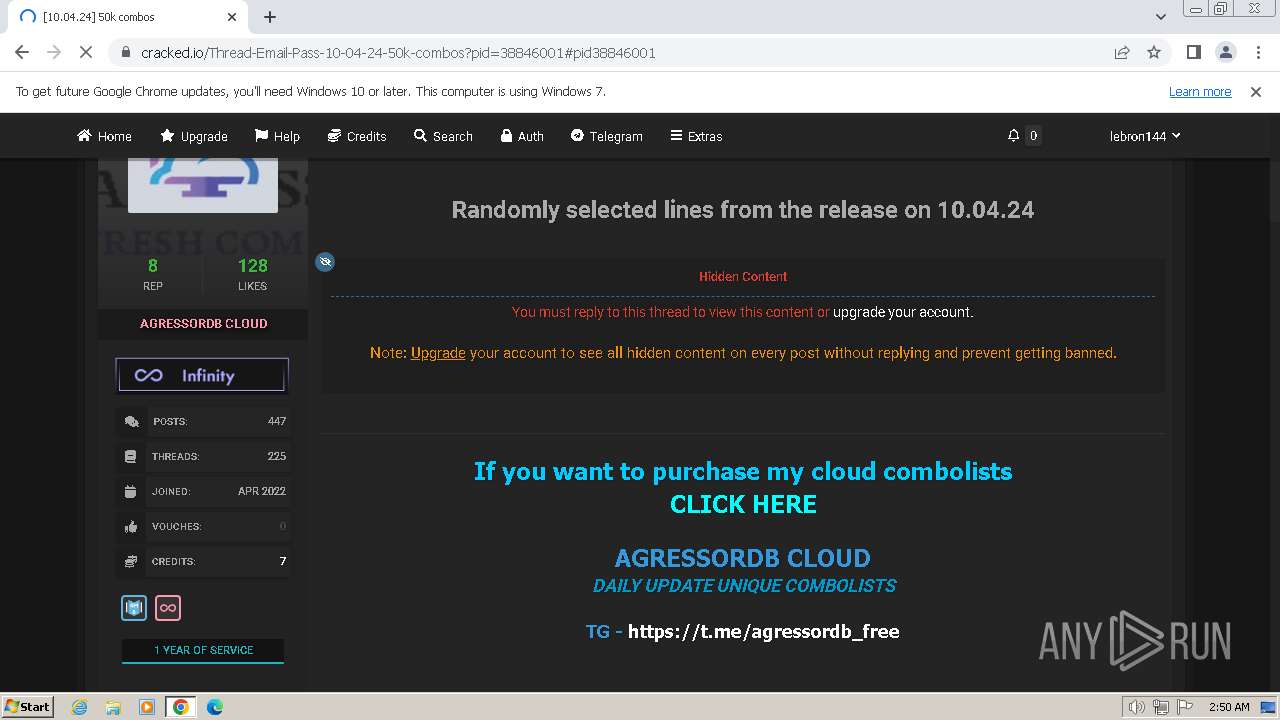The image size is (1280, 720).
Task: Click the hidden content eye icon
Action: pyautogui.click(x=325, y=262)
